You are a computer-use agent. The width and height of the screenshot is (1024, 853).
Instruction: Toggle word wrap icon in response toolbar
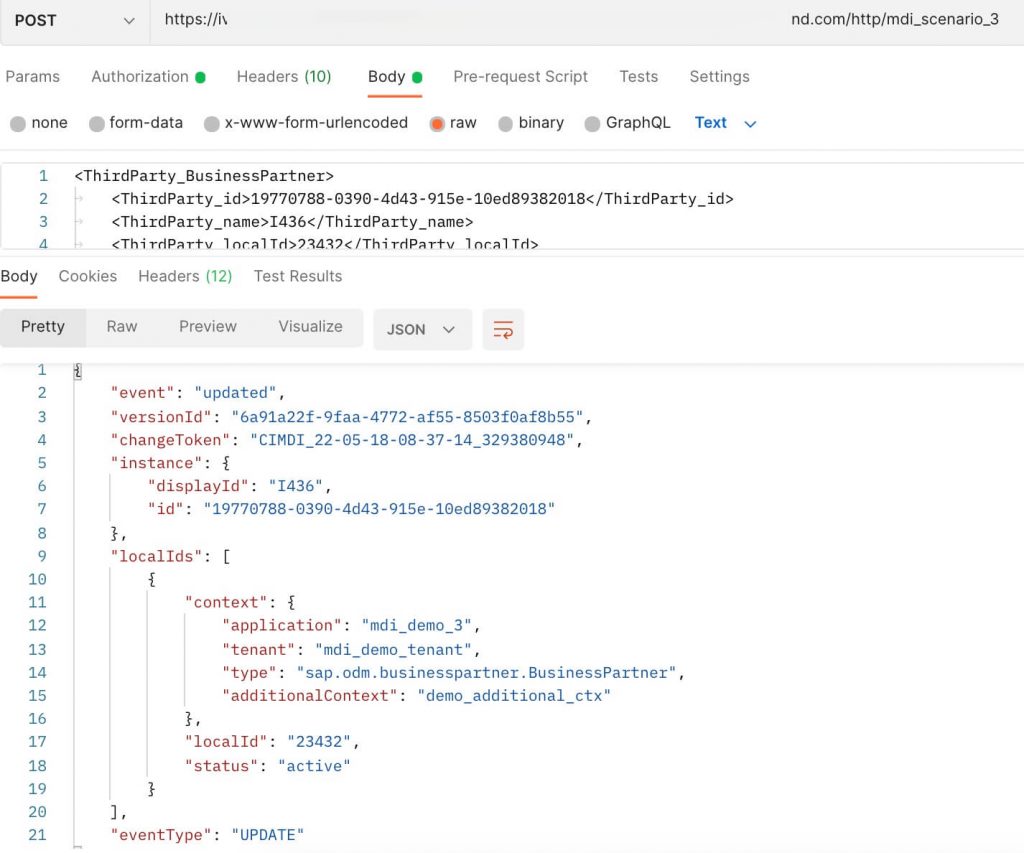(503, 329)
